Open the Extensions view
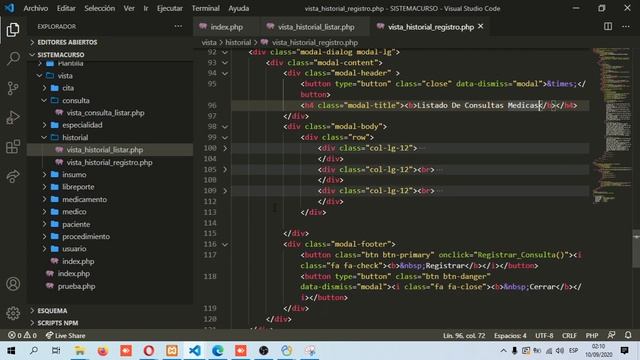 [13, 147]
